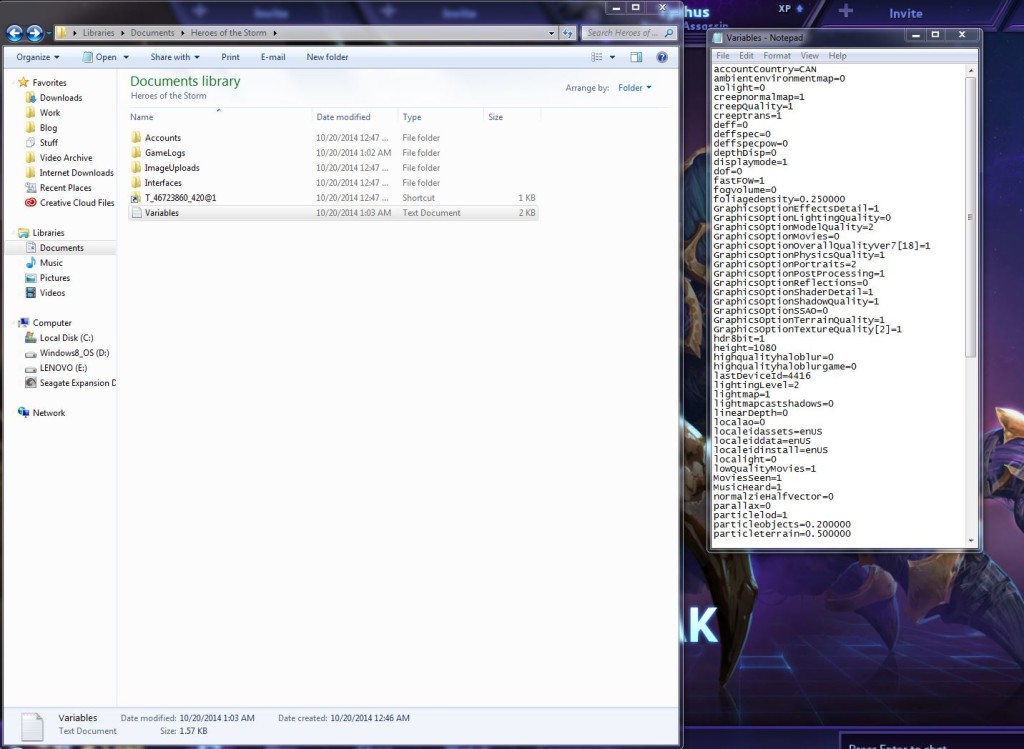The width and height of the screenshot is (1024, 749).
Task: Click the E-mail toolbar button
Action: [x=273, y=57]
